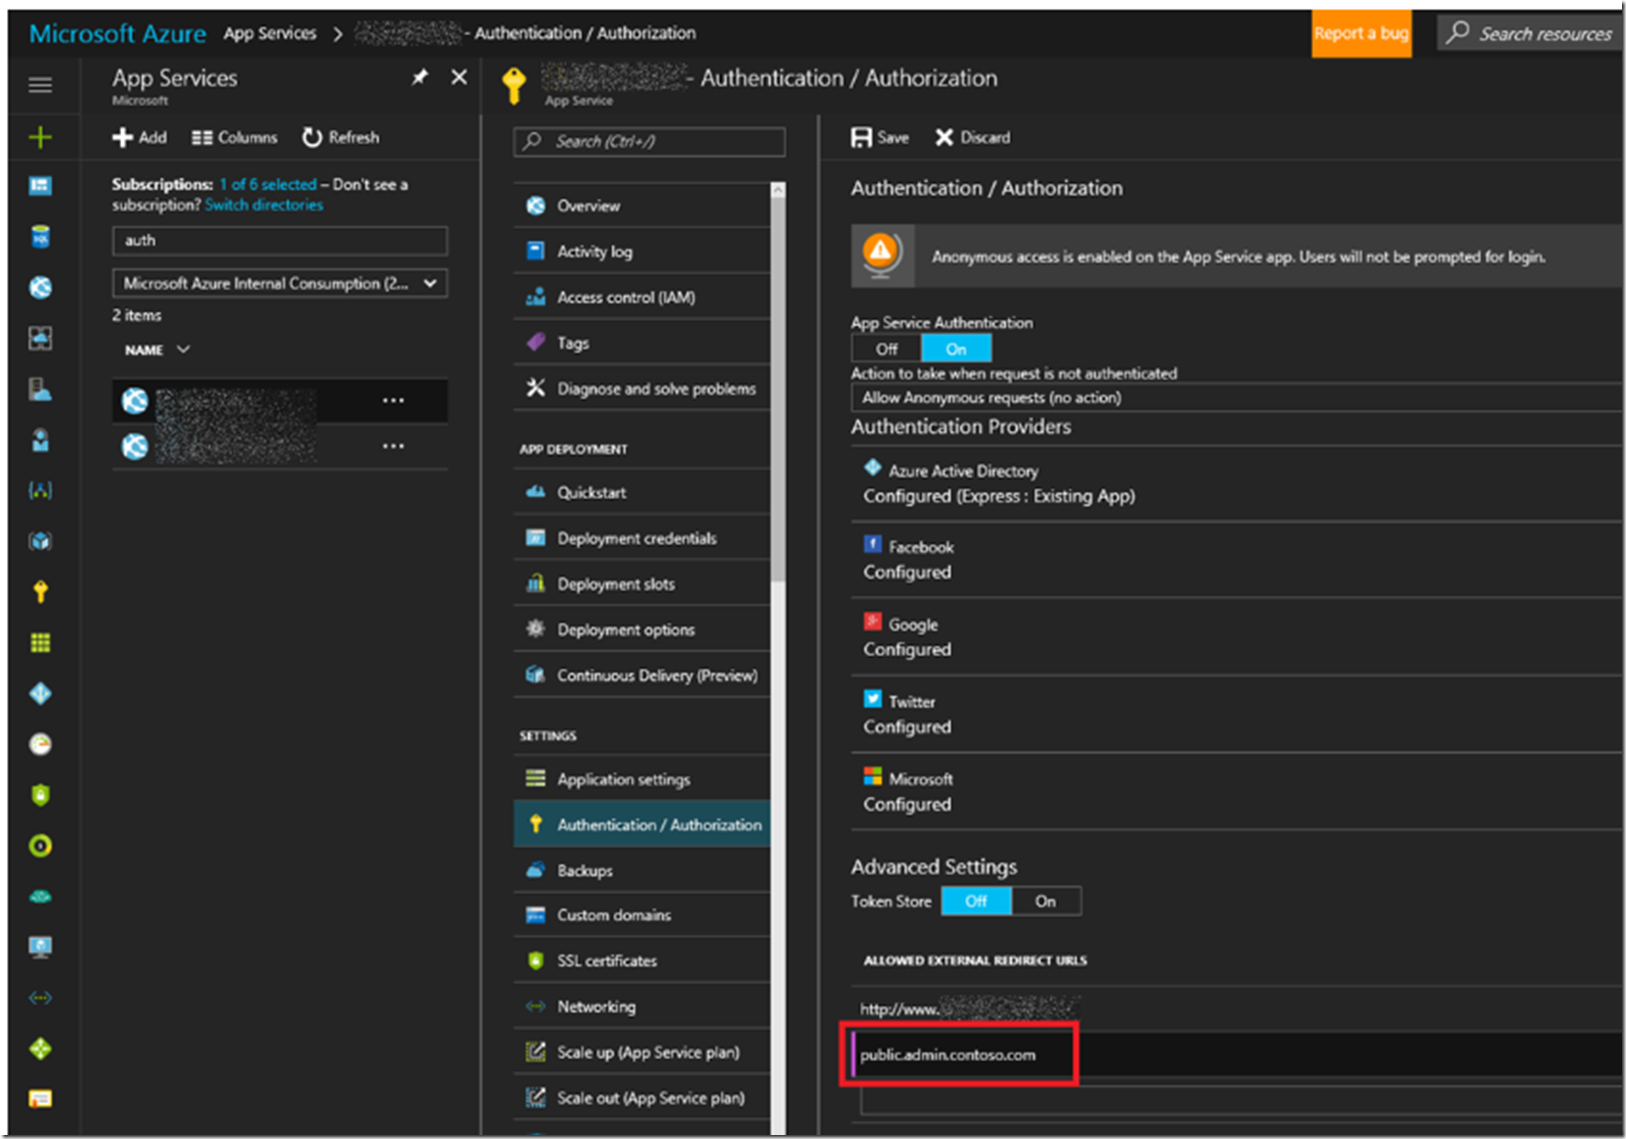Viewport: 1626px width, 1139px height.
Task: Click the green shield Security icon in sidebar
Action: (40, 795)
